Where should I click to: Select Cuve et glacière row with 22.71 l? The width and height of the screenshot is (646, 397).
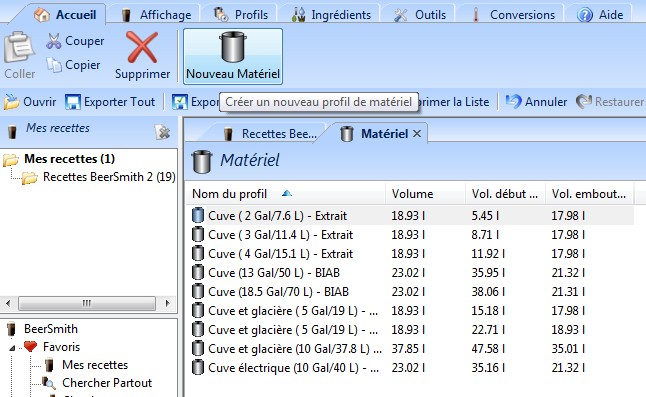(x=411, y=329)
